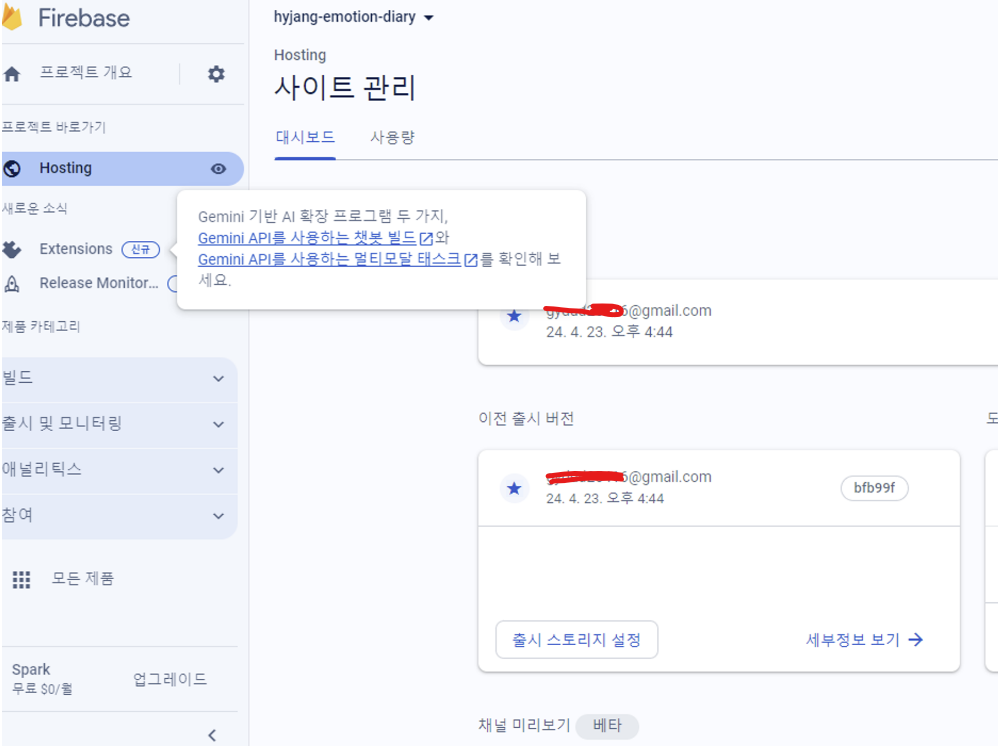Expand the 출시 및 모니터링 category
The image size is (1000, 746).
coord(119,424)
